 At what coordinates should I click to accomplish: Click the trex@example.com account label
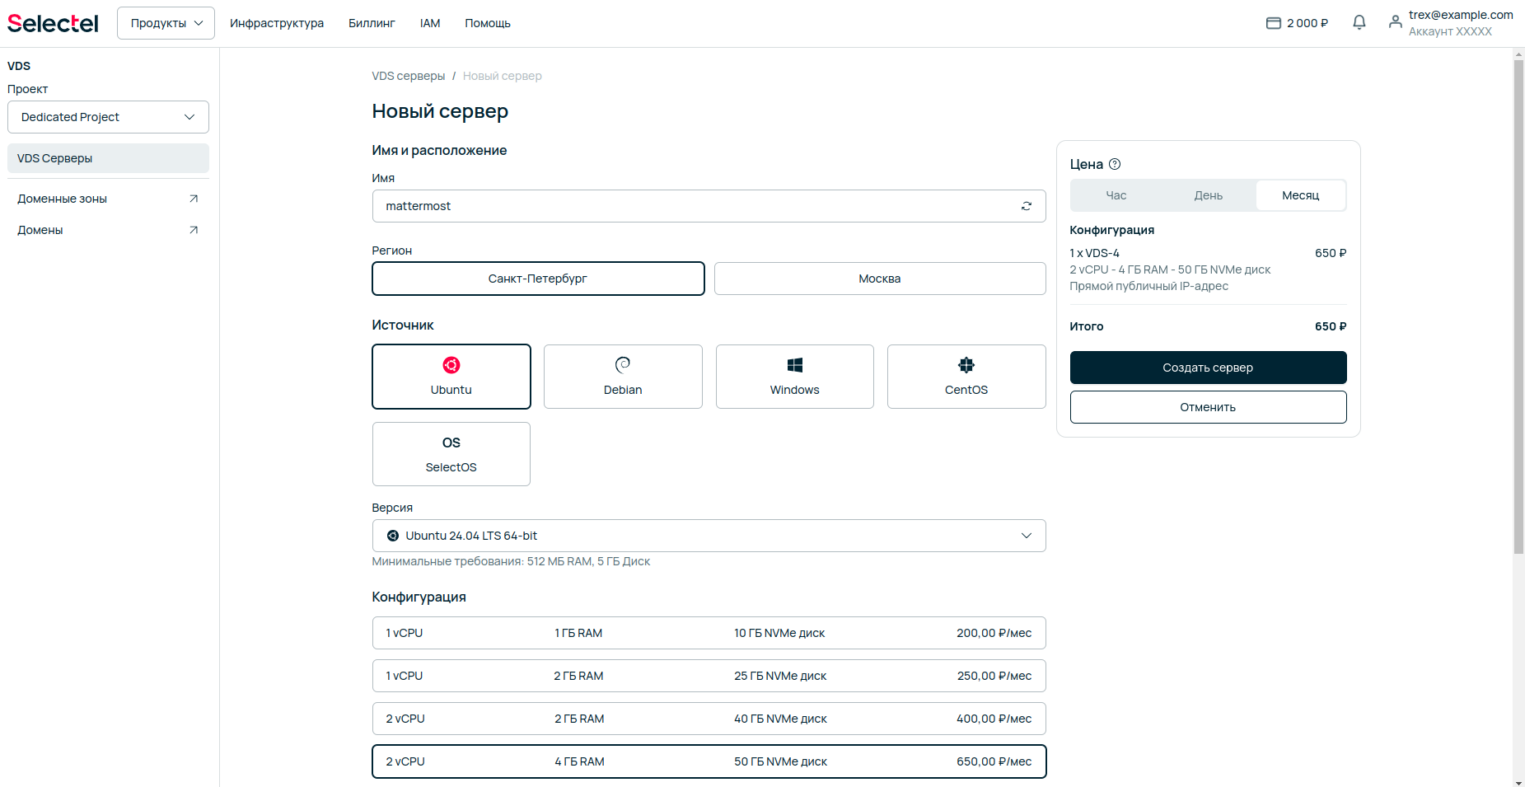tap(1461, 15)
